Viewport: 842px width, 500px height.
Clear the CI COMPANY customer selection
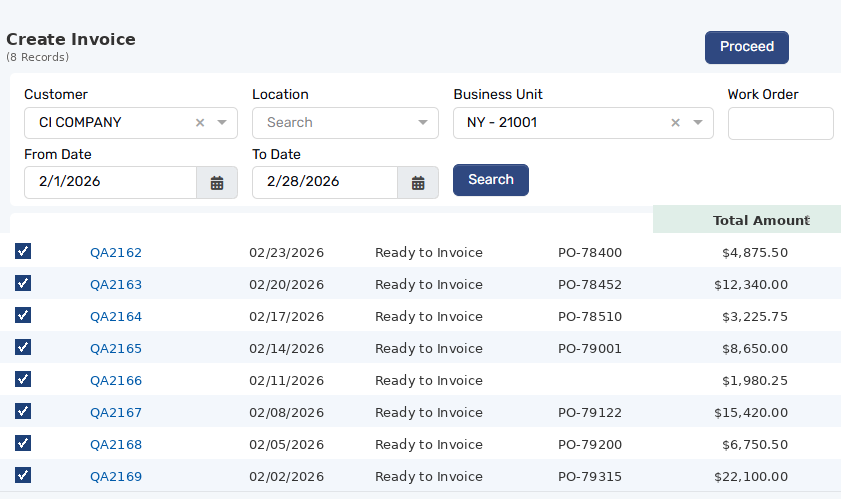(x=200, y=123)
